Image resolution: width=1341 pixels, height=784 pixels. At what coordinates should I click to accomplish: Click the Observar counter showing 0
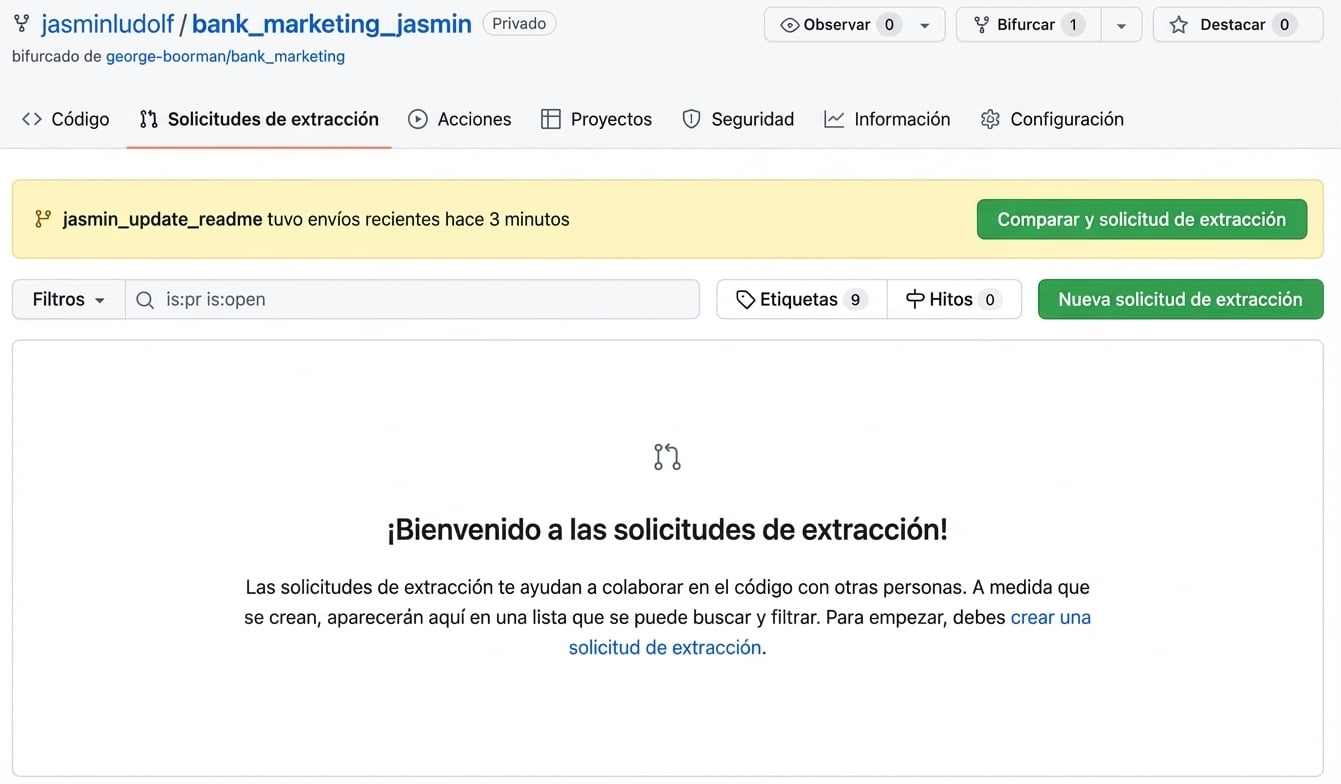(889, 25)
